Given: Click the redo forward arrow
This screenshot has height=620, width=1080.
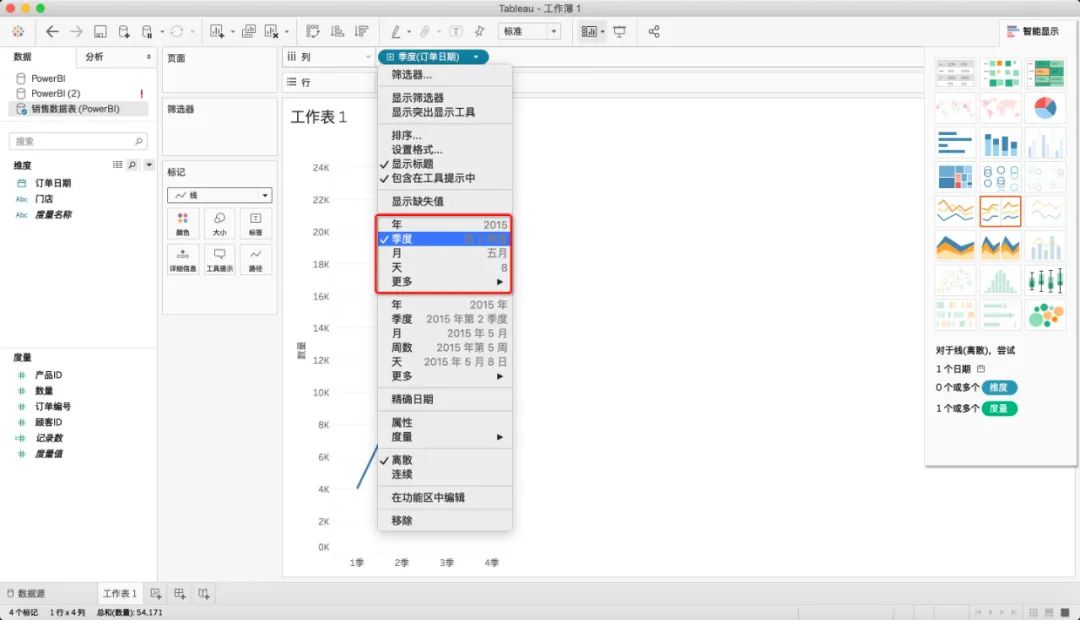Looking at the screenshot, I should tap(76, 31).
